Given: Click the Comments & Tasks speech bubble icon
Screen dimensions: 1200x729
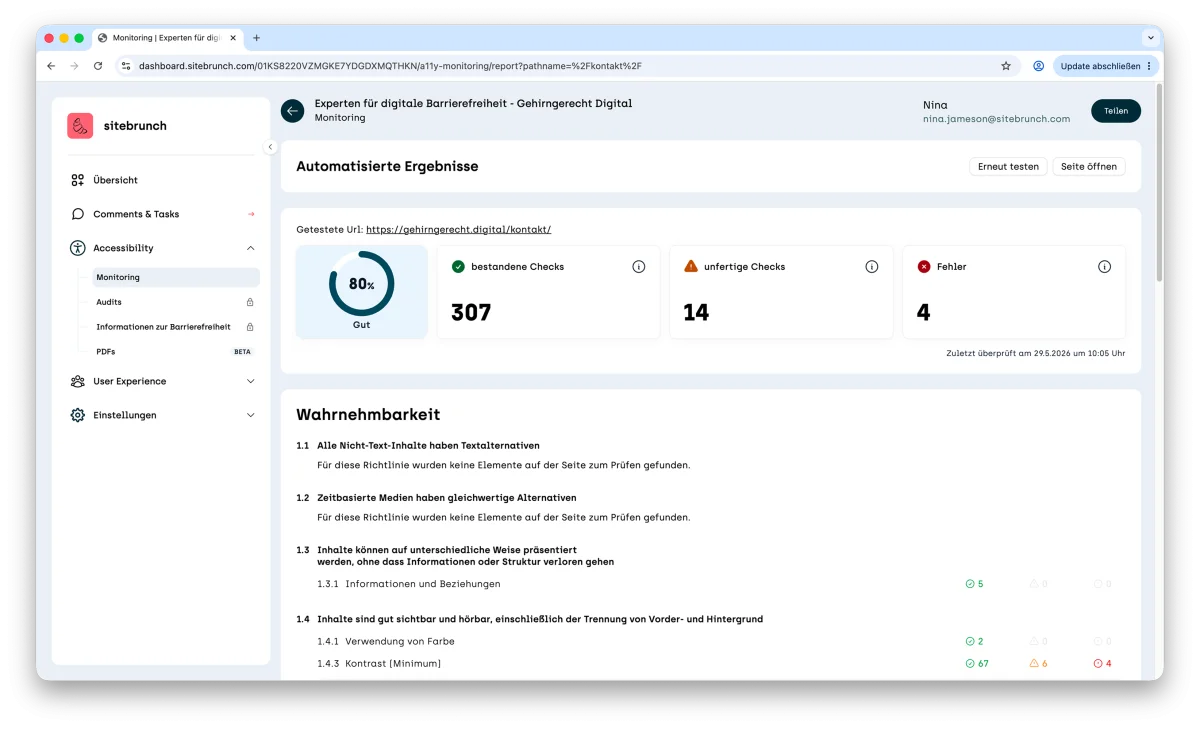Looking at the screenshot, I should [78, 214].
